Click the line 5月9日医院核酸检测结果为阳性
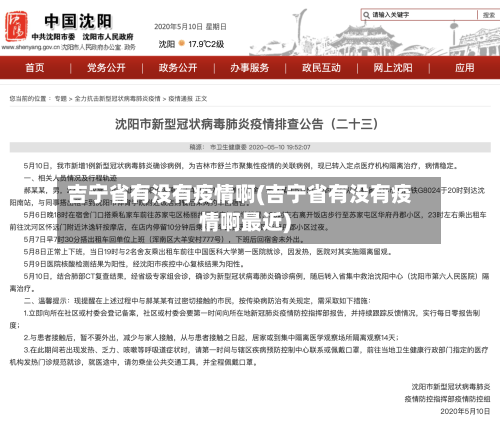Image resolution: width=500 pixels, height=421 pixels. (134, 264)
